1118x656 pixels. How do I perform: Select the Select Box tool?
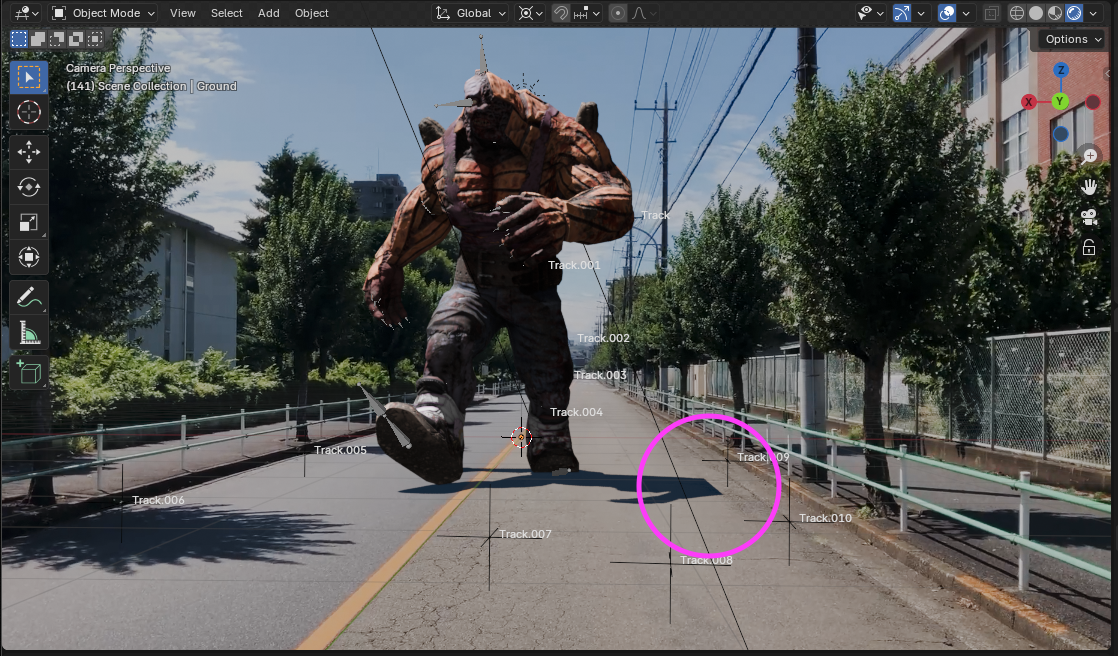point(29,77)
